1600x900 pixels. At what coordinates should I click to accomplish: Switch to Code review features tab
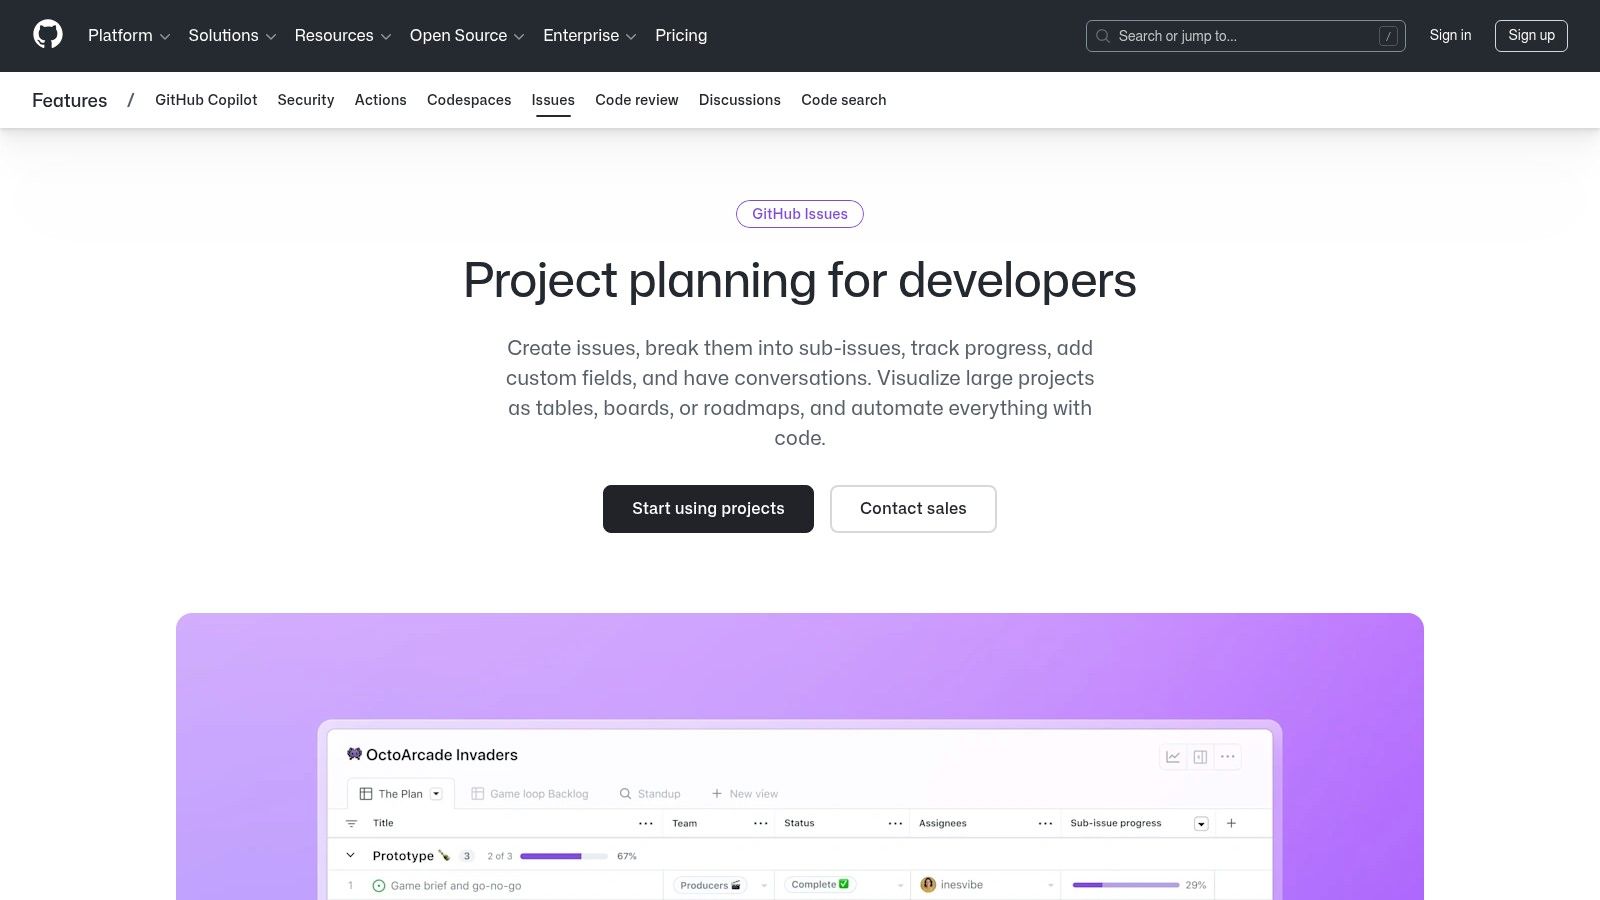pos(636,100)
